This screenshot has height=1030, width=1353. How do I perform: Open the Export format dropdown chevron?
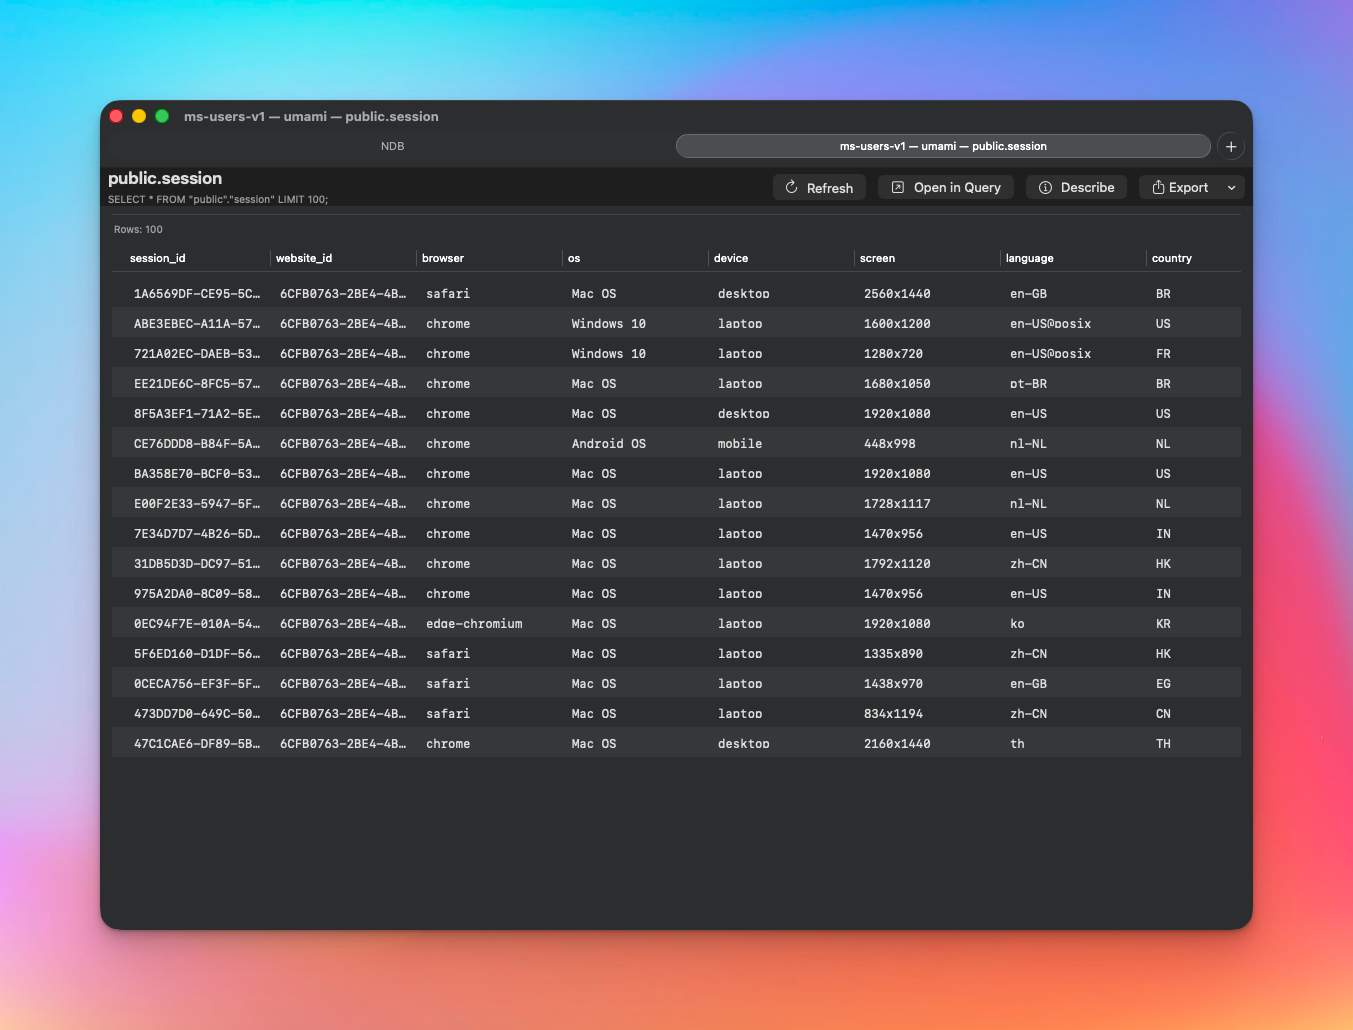[x=1231, y=187]
